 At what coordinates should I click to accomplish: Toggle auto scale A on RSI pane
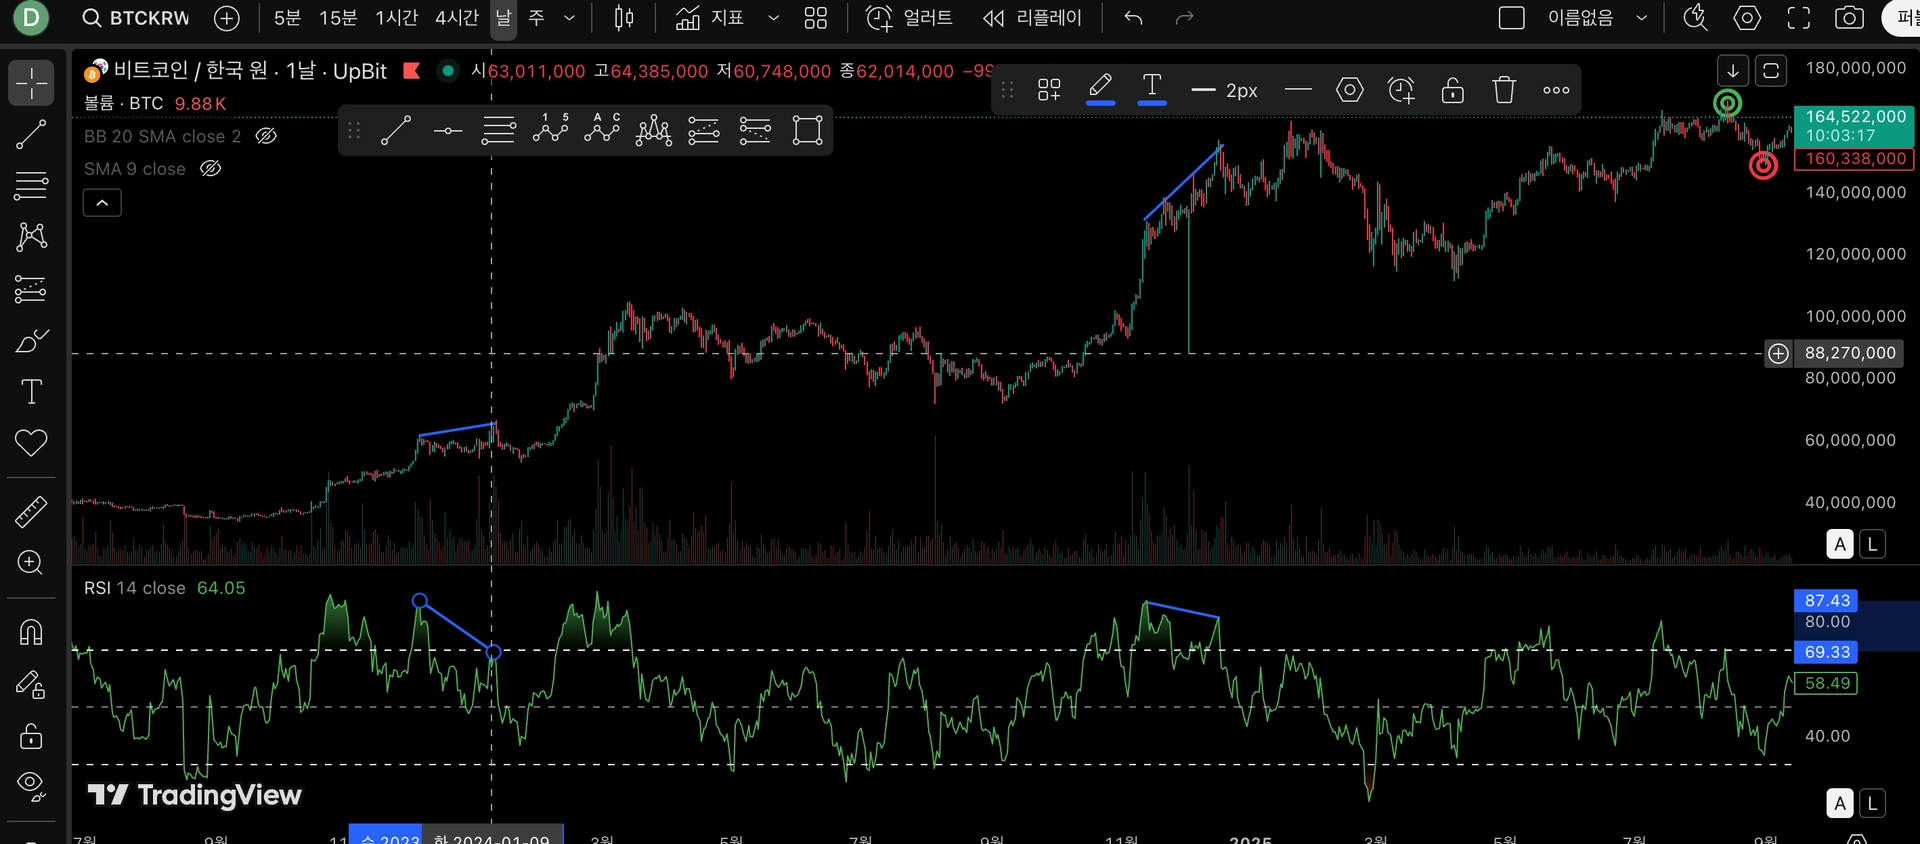click(1840, 803)
